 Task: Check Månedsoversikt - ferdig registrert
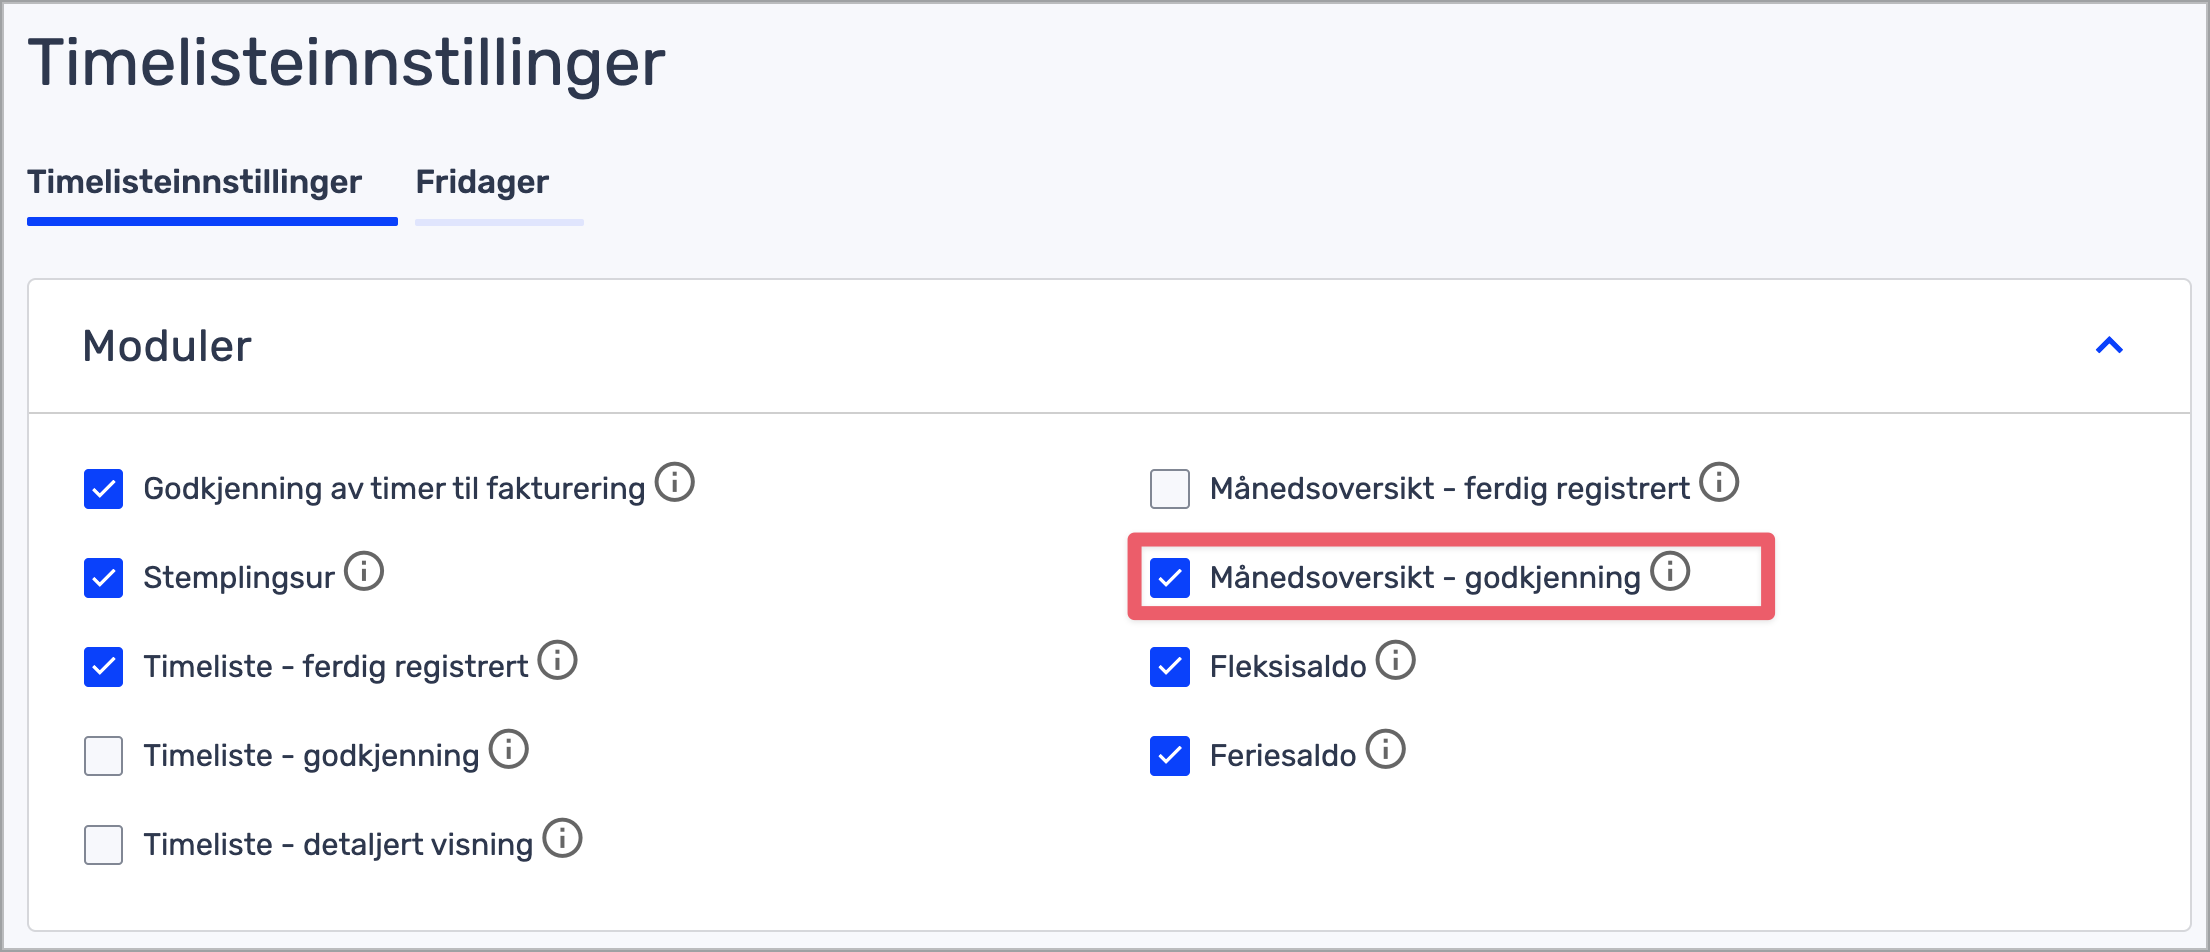coord(1170,489)
